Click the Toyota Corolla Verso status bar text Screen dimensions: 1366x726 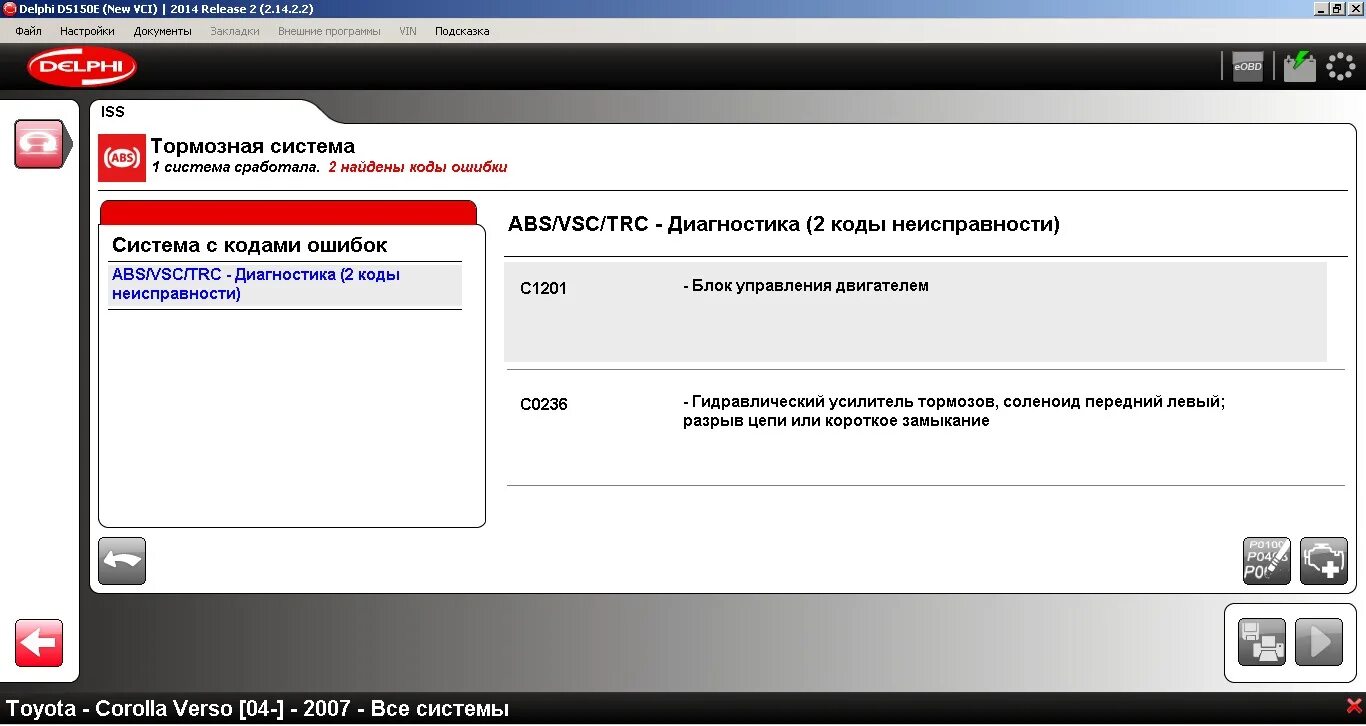coord(258,709)
